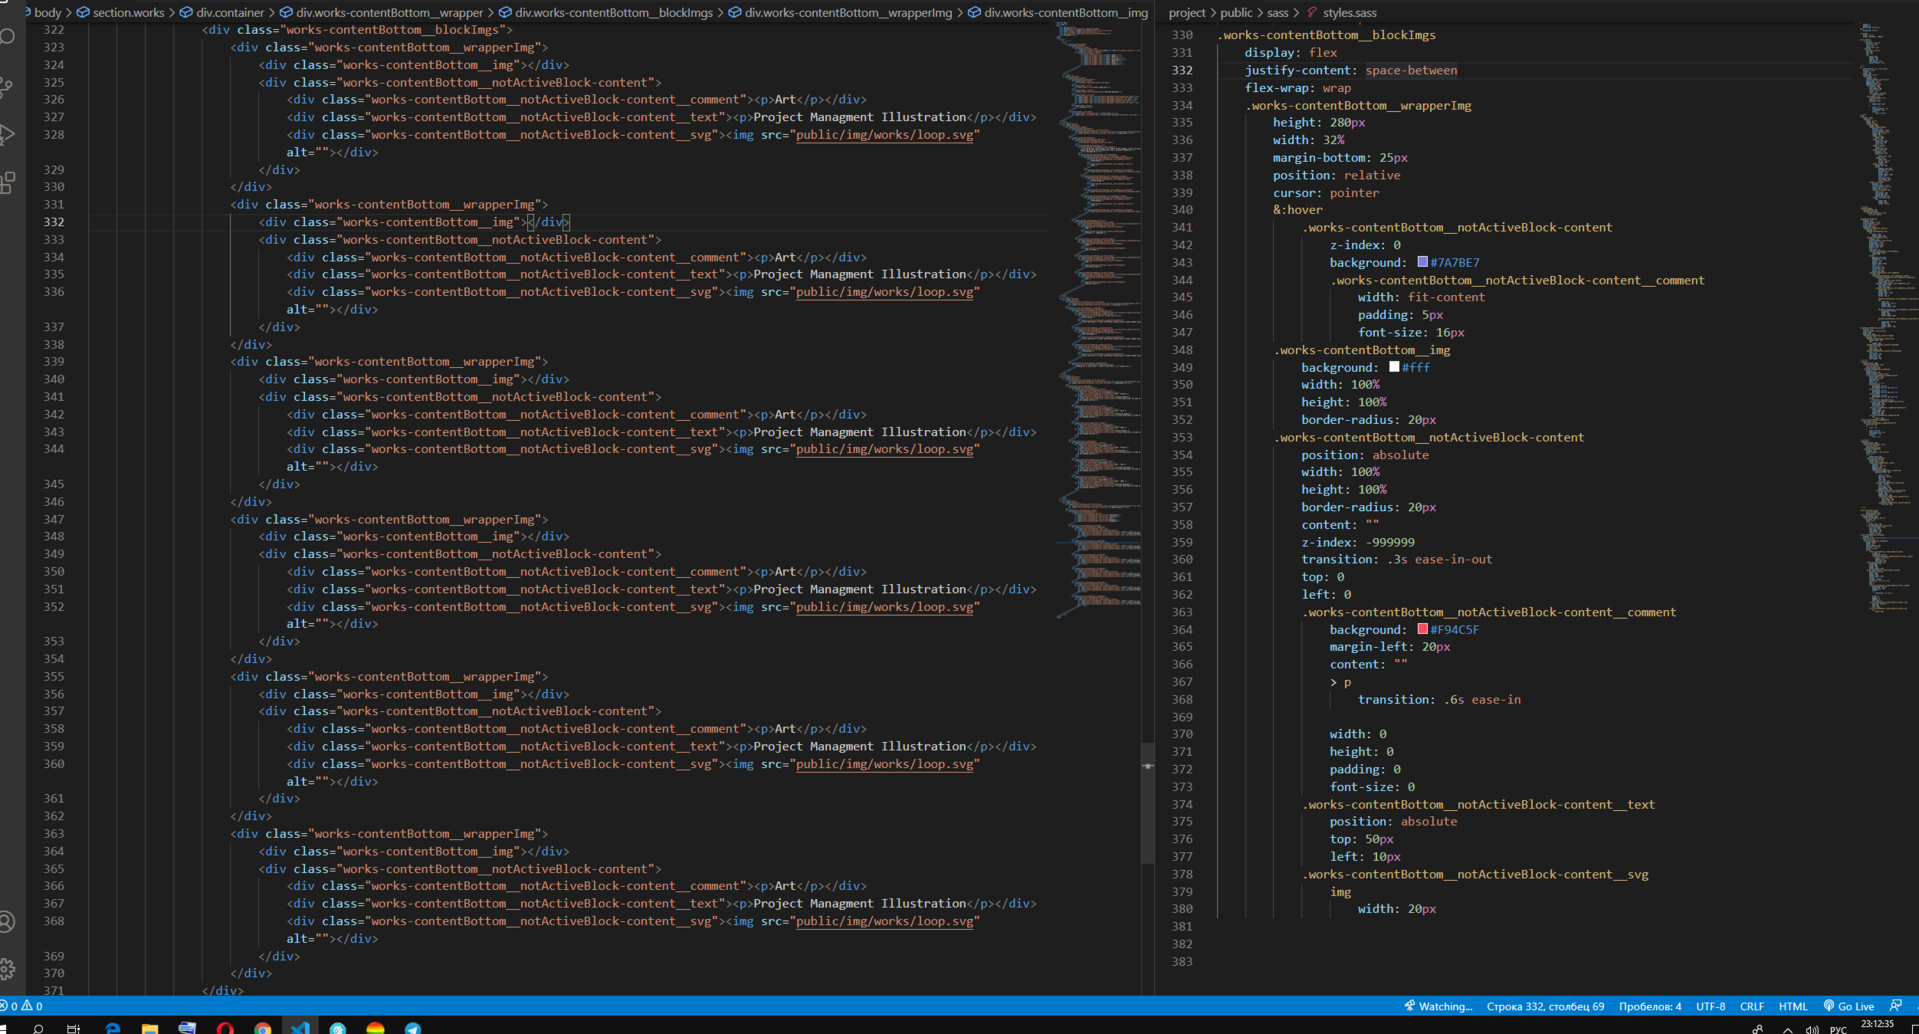Launch Microsoft Edge from the taskbar
The height and width of the screenshot is (1034, 1919).
point(112,1028)
